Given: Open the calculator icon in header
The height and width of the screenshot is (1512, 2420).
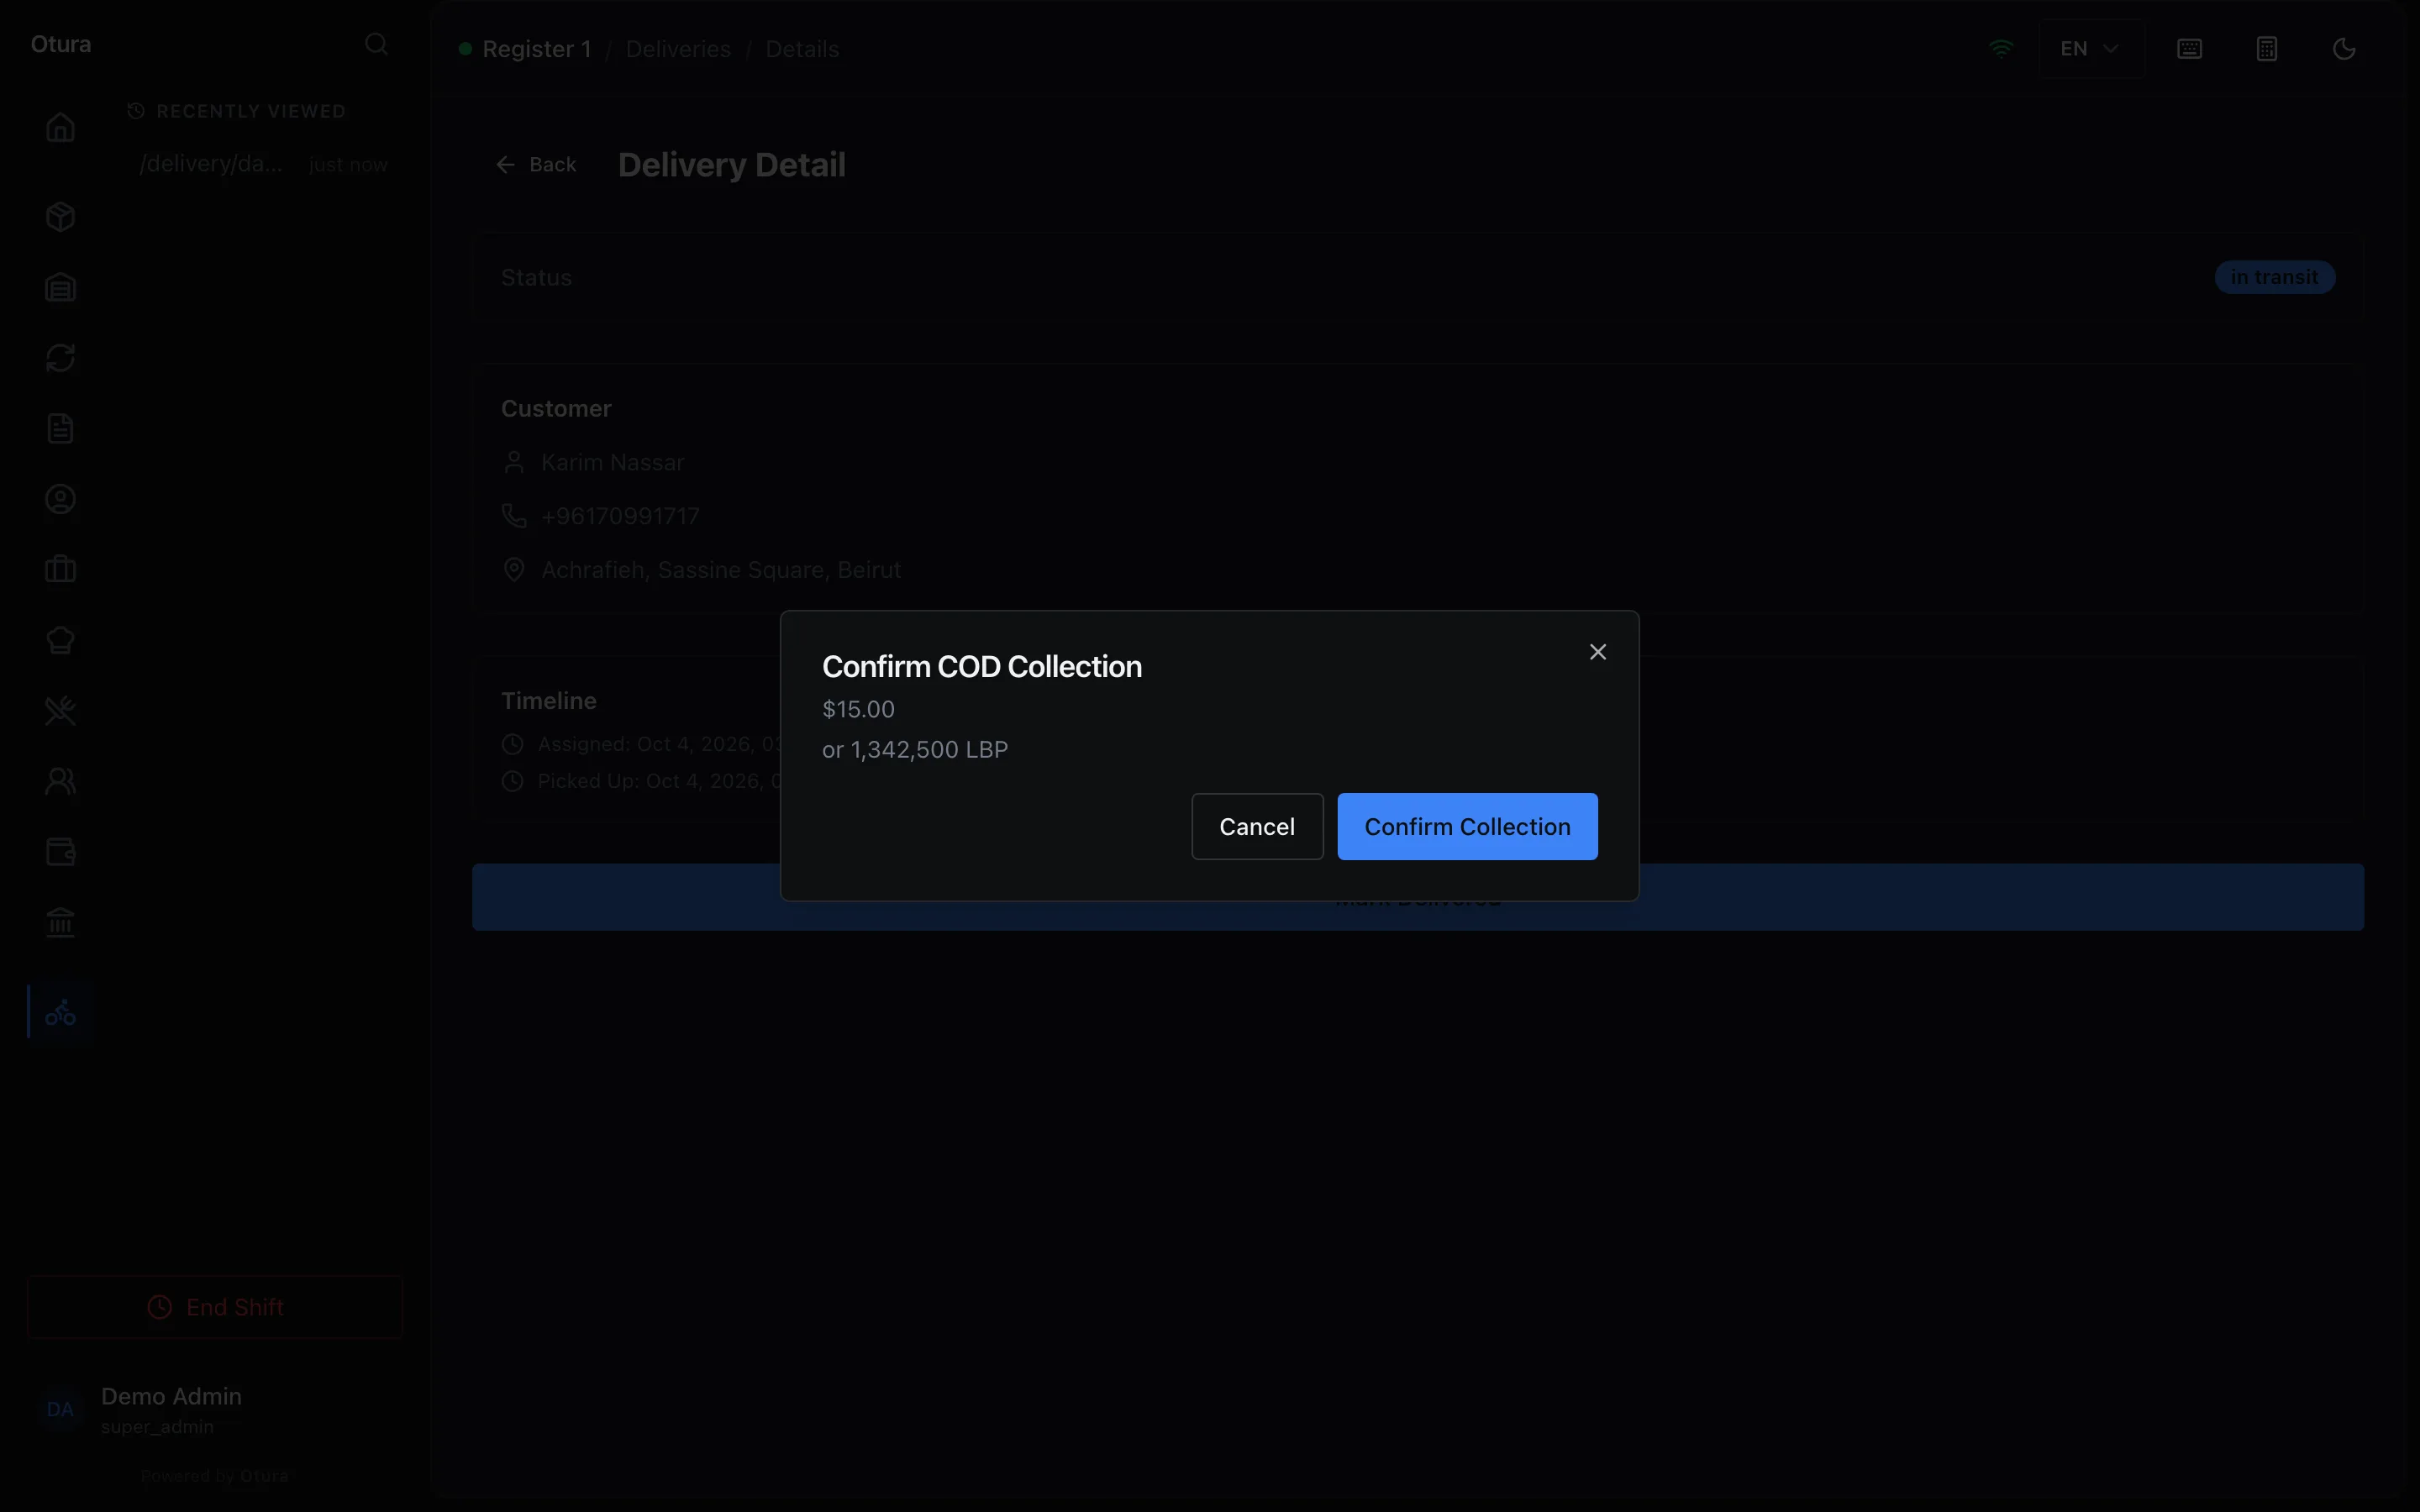Looking at the screenshot, I should 2267,49.
